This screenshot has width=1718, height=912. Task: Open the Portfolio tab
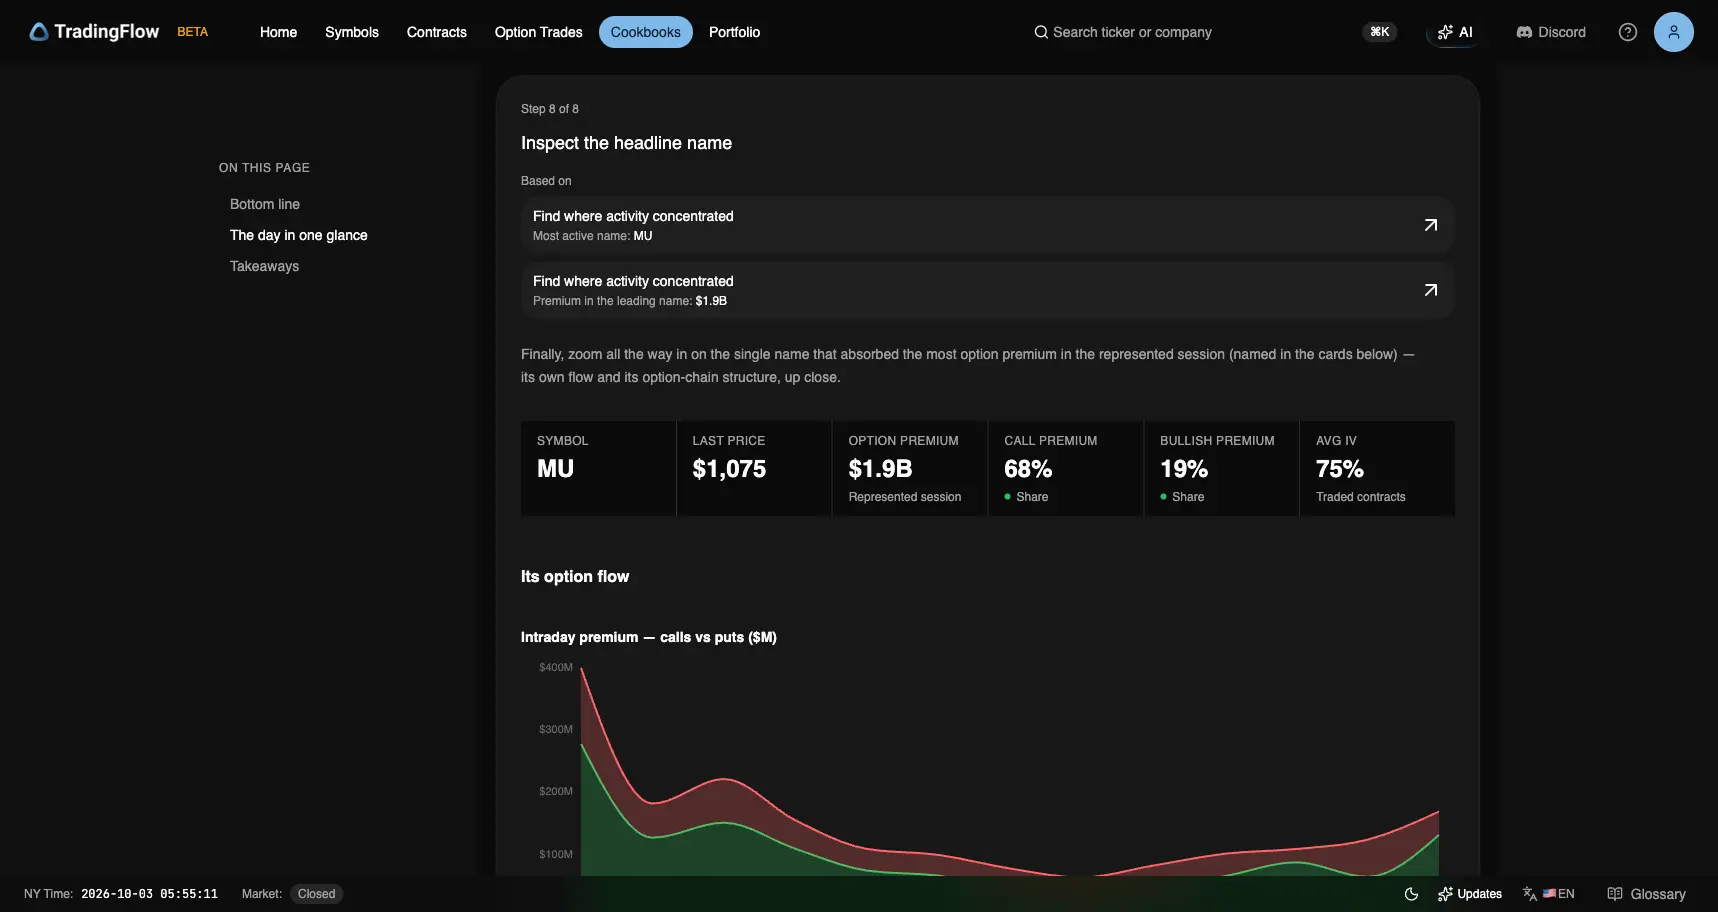coord(735,32)
